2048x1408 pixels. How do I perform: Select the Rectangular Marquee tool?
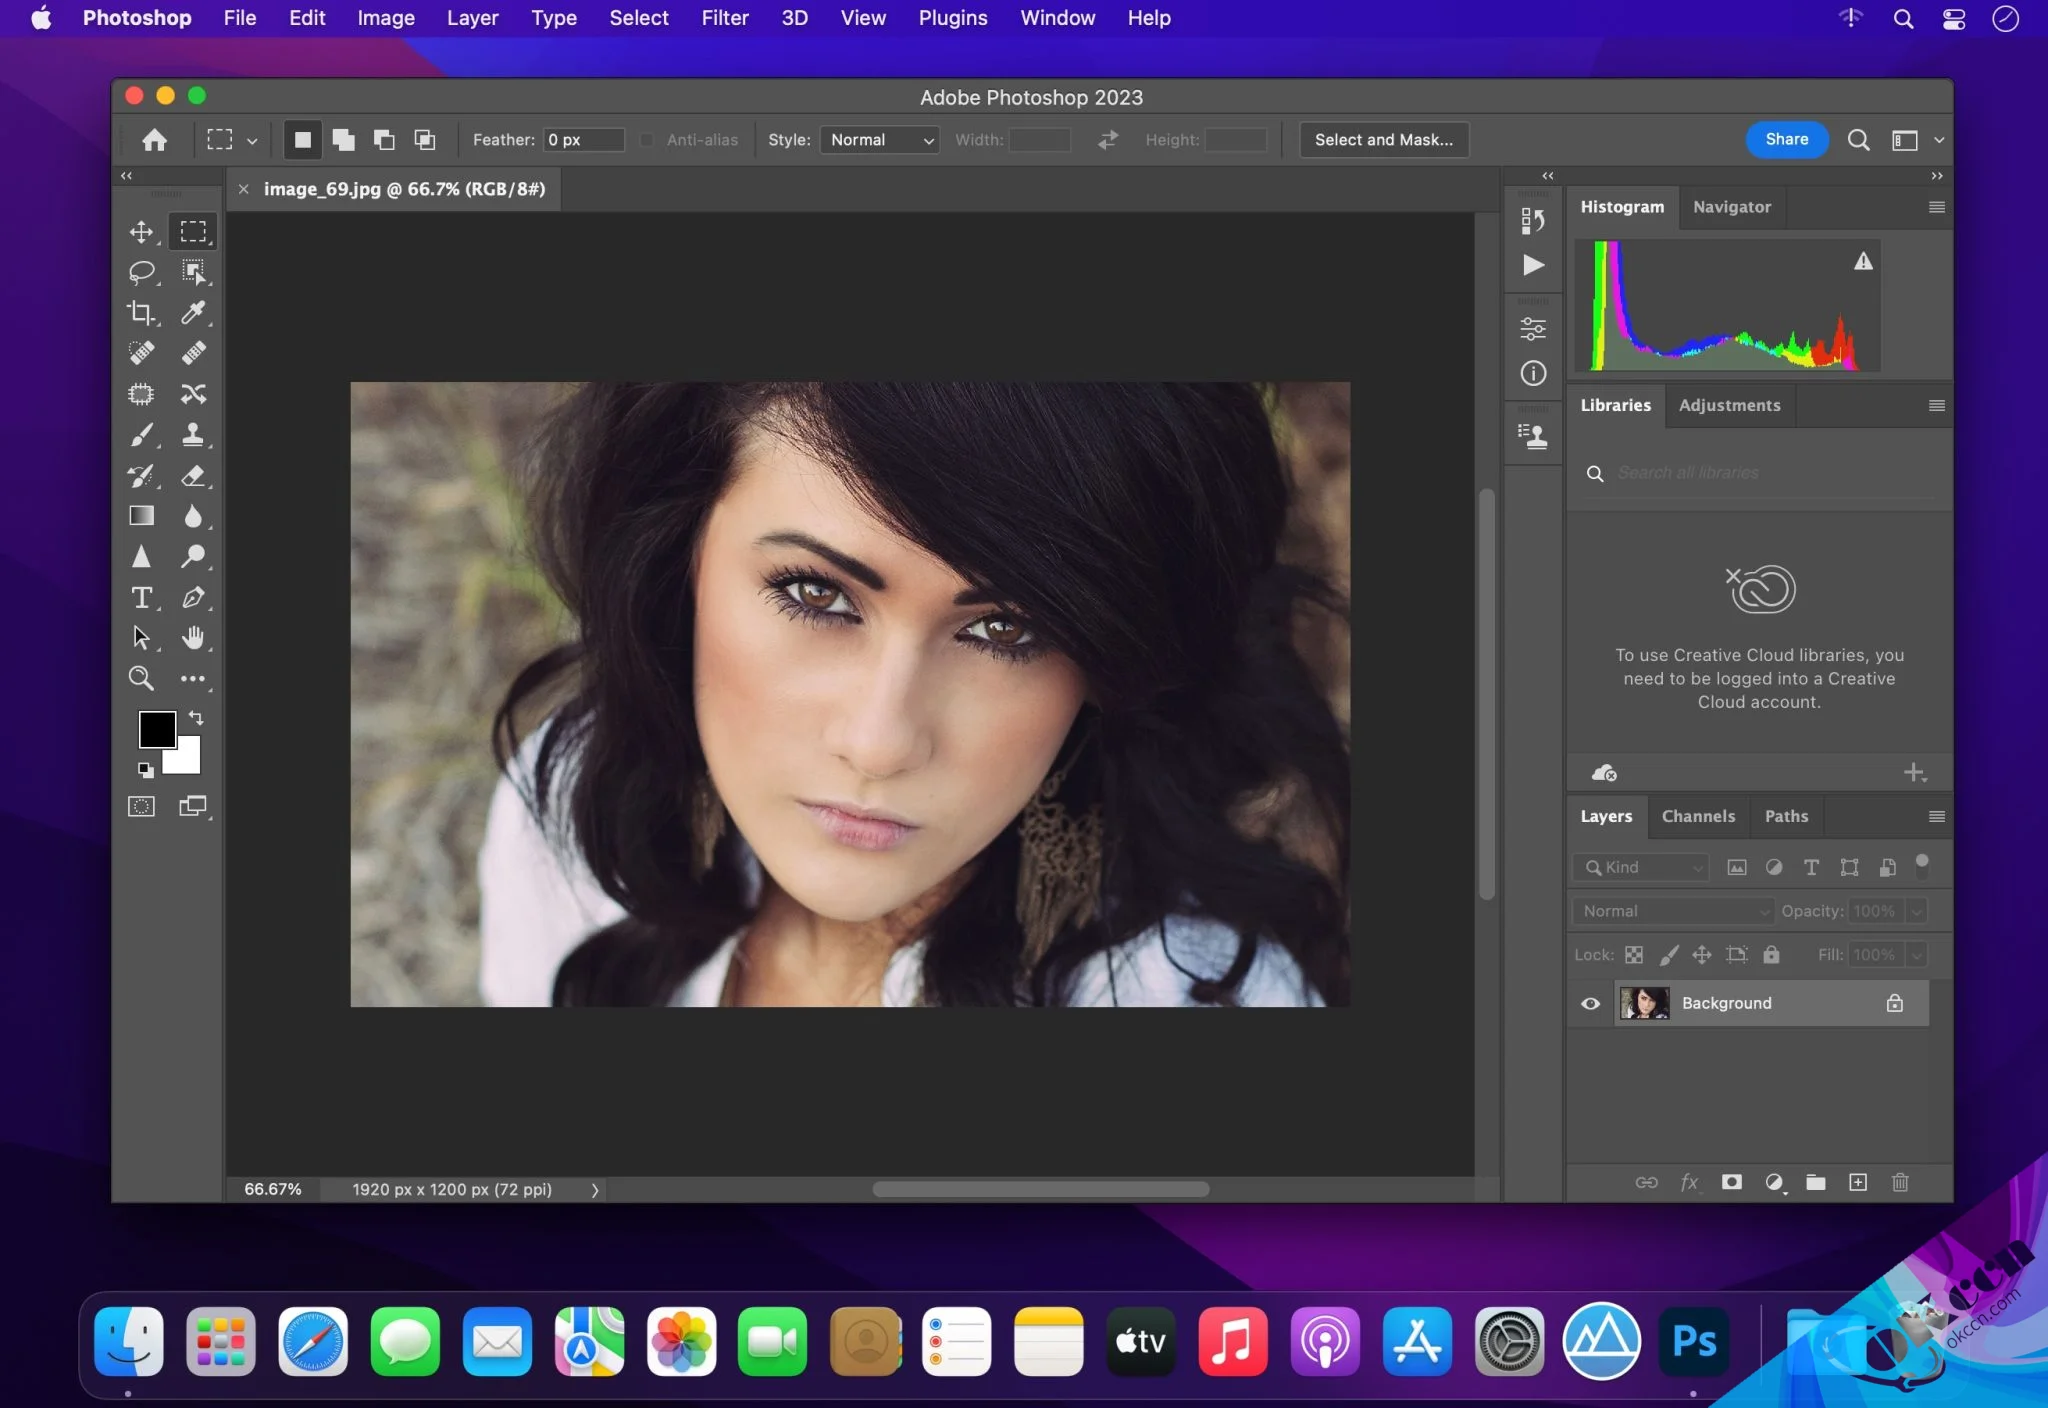pos(193,232)
